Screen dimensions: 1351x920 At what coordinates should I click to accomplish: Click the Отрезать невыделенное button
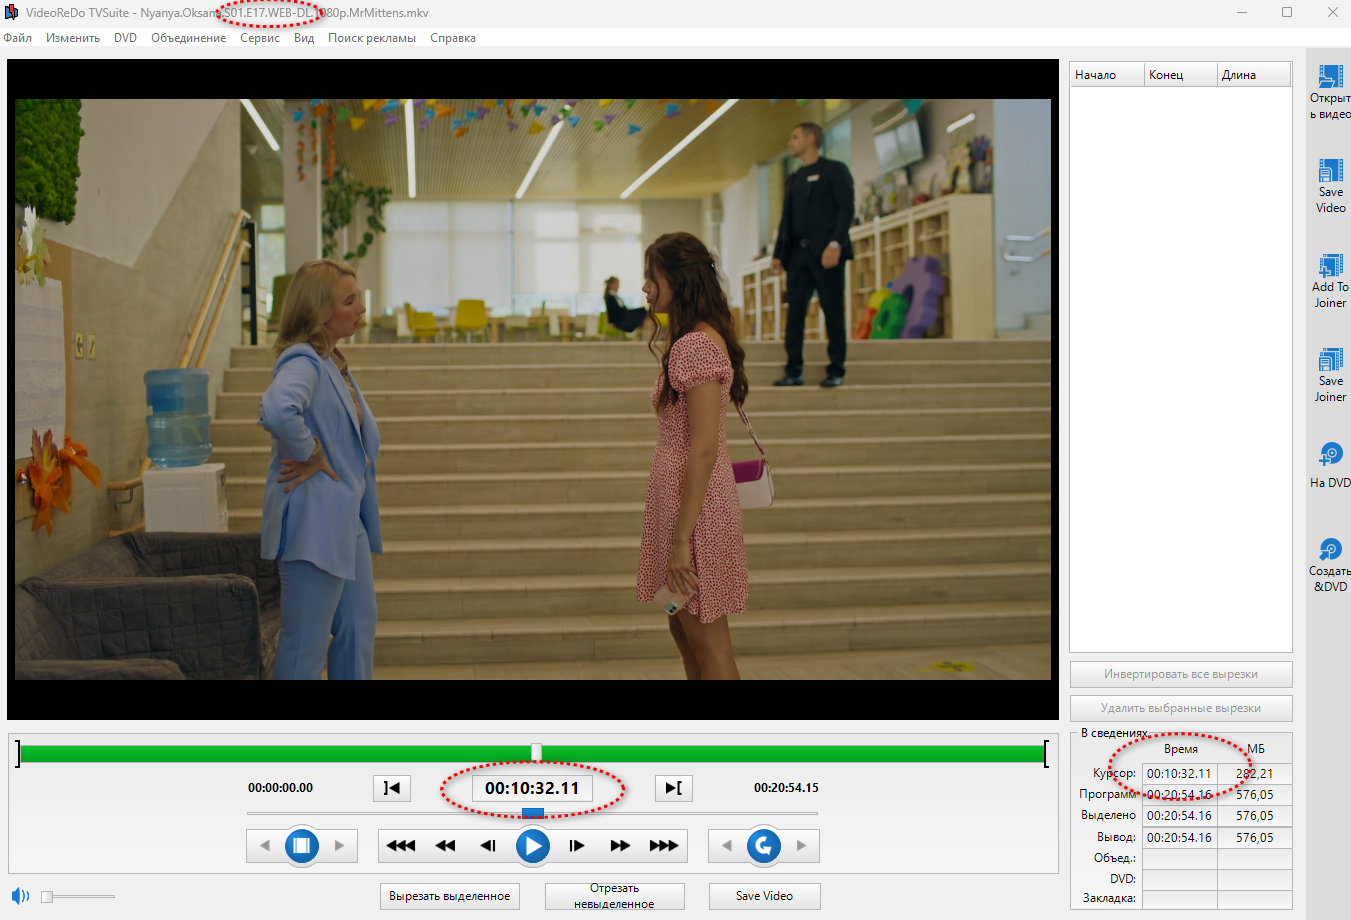[x=614, y=896]
